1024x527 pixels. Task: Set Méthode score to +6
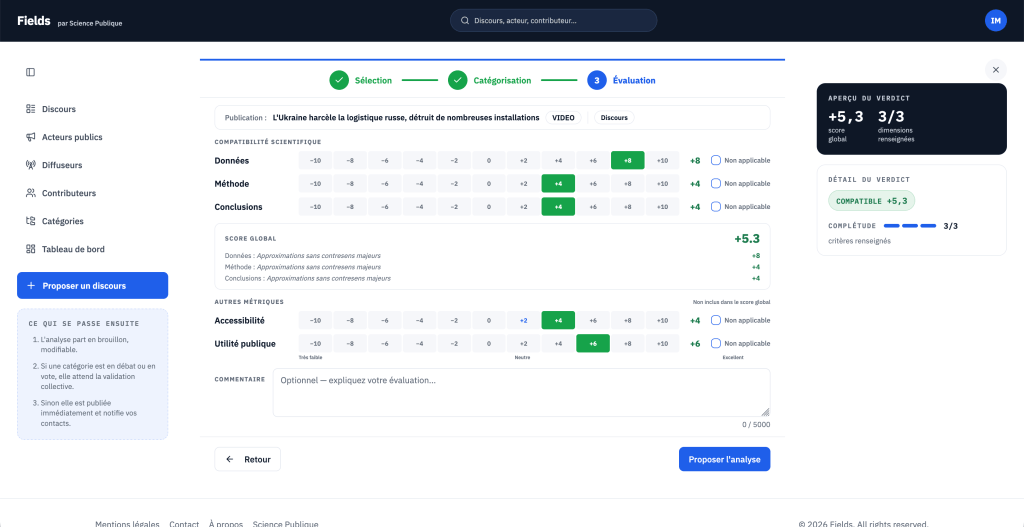click(x=593, y=184)
